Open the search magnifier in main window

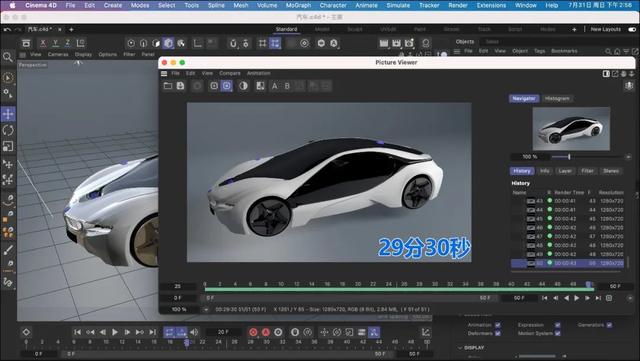click(x=8, y=57)
